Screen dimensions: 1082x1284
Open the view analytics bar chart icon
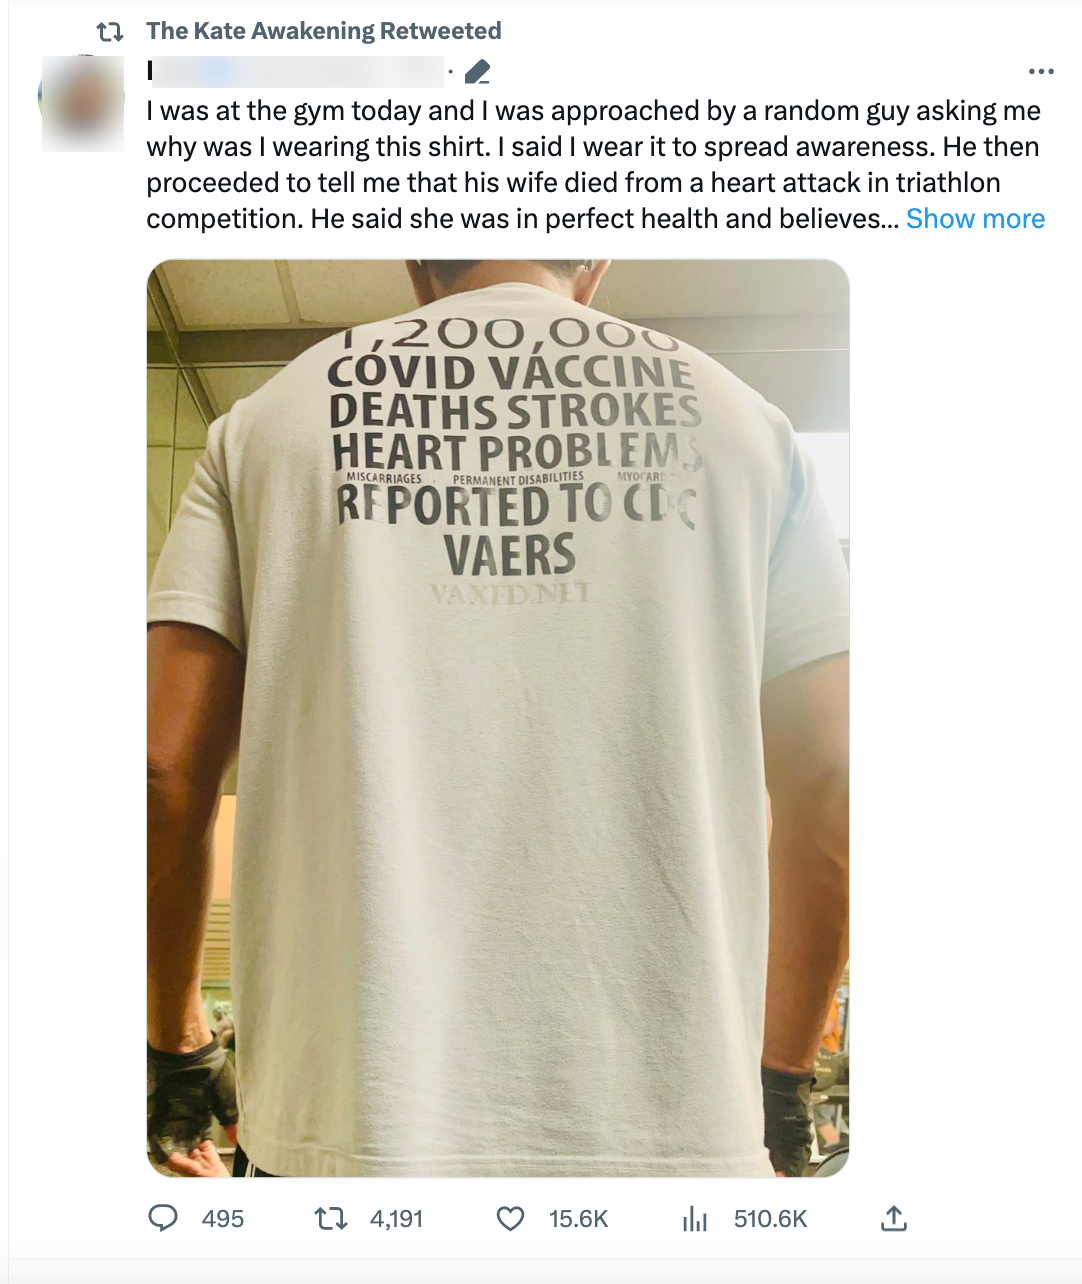click(695, 1219)
